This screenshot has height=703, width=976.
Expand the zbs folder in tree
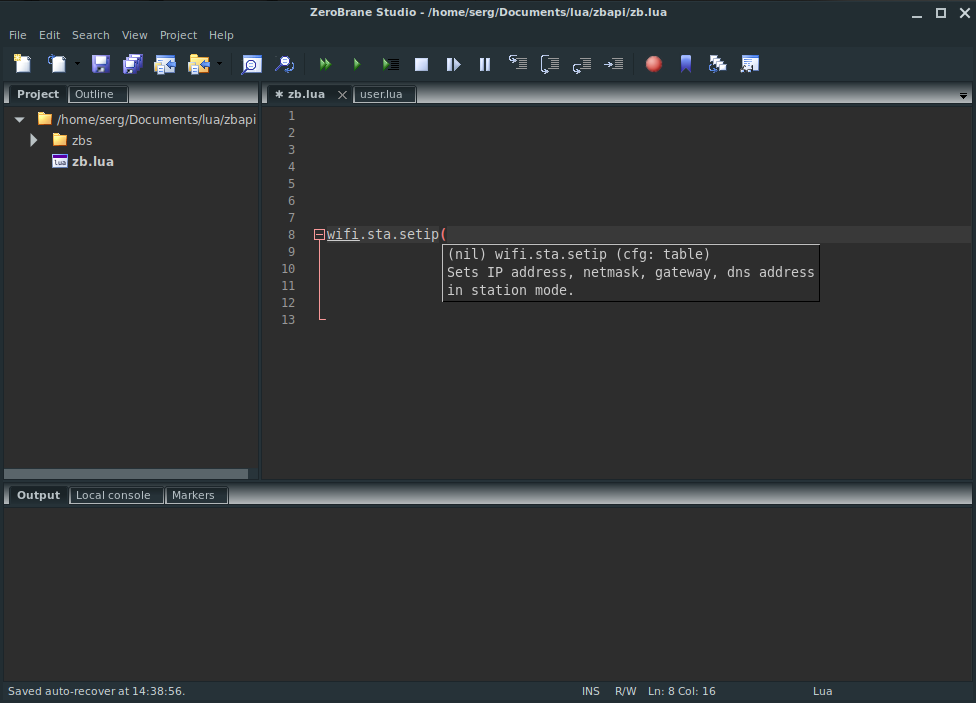(x=34, y=140)
